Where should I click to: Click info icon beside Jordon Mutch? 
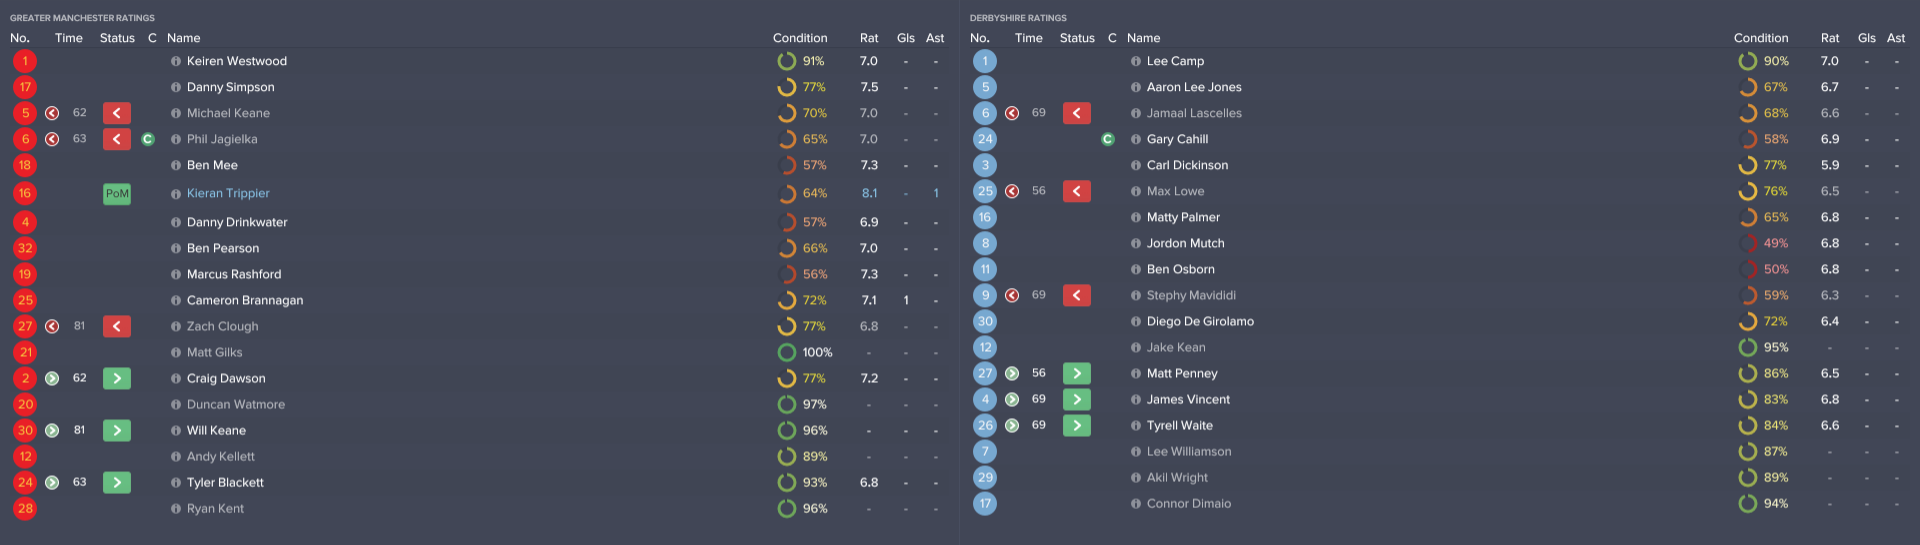[x=1136, y=243]
